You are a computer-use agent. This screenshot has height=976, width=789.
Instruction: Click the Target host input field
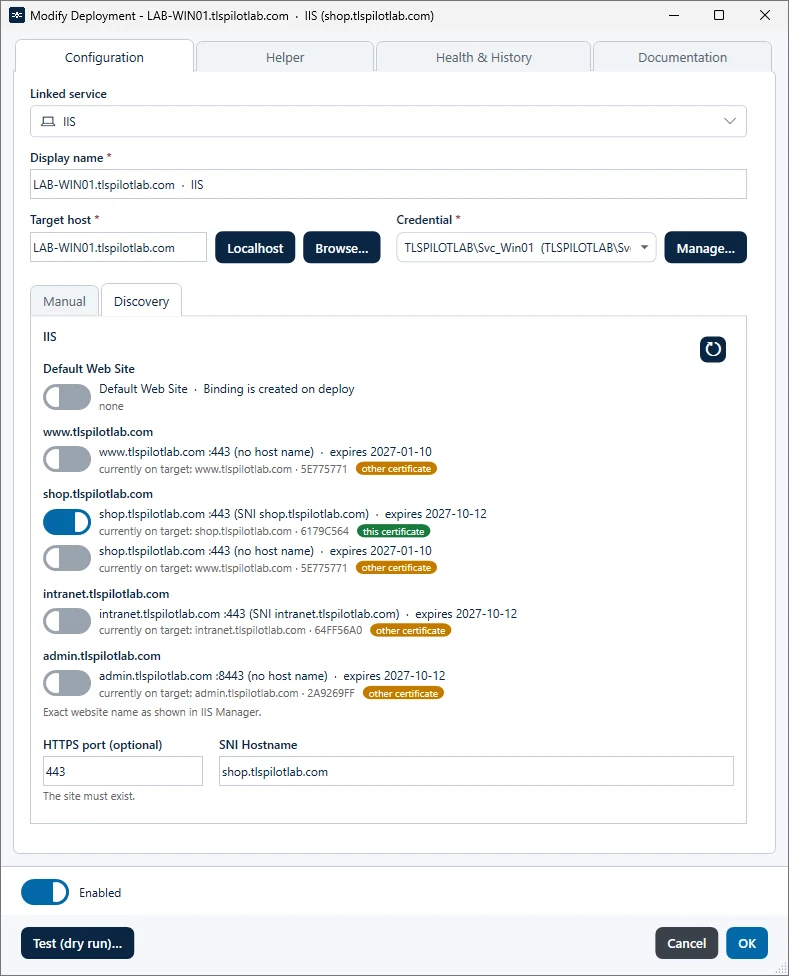pyautogui.click(x=118, y=248)
